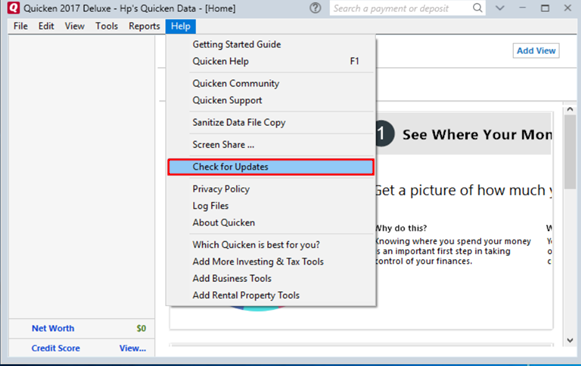The height and width of the screenshot is (366, 581).
Task: Click the magnifying glass search icon
Action: click(x=478, y=8)
